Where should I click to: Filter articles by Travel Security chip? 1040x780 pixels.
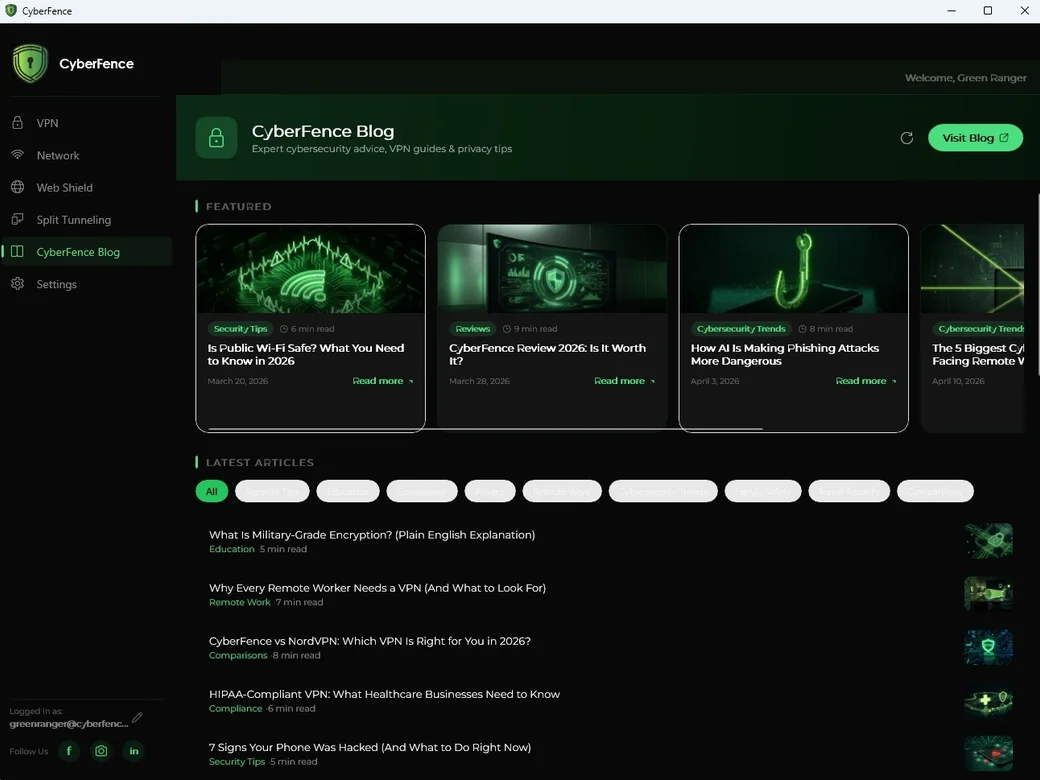point(849,491)
